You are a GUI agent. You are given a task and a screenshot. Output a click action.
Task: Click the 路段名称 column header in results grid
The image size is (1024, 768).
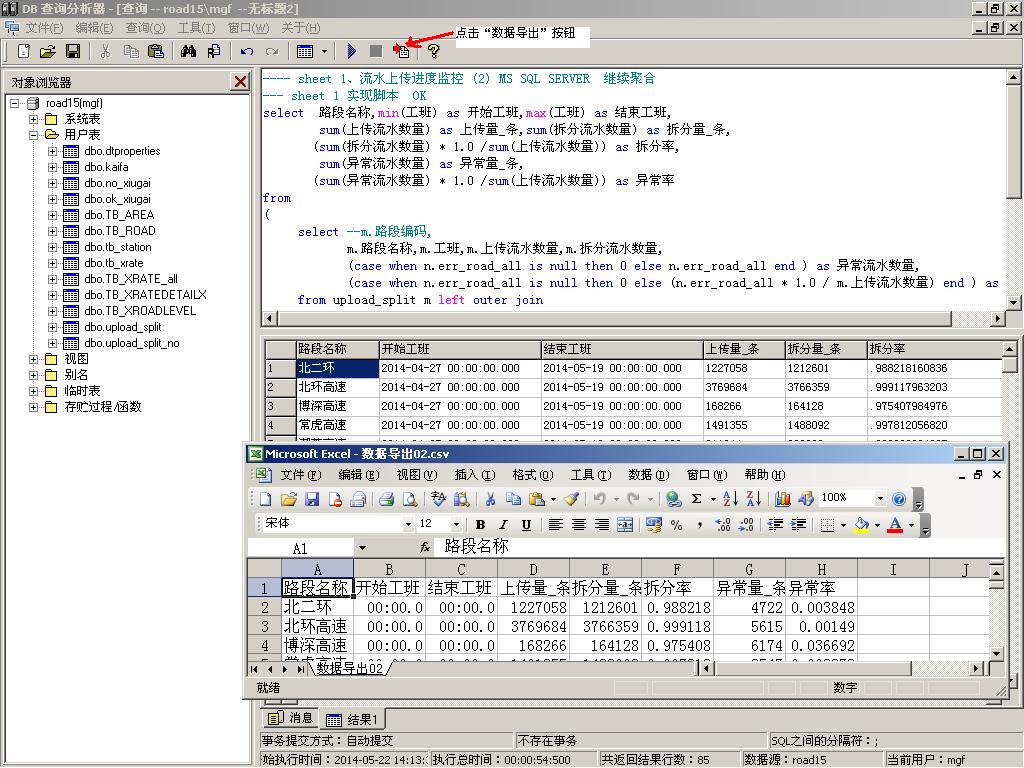click(337, 349)
